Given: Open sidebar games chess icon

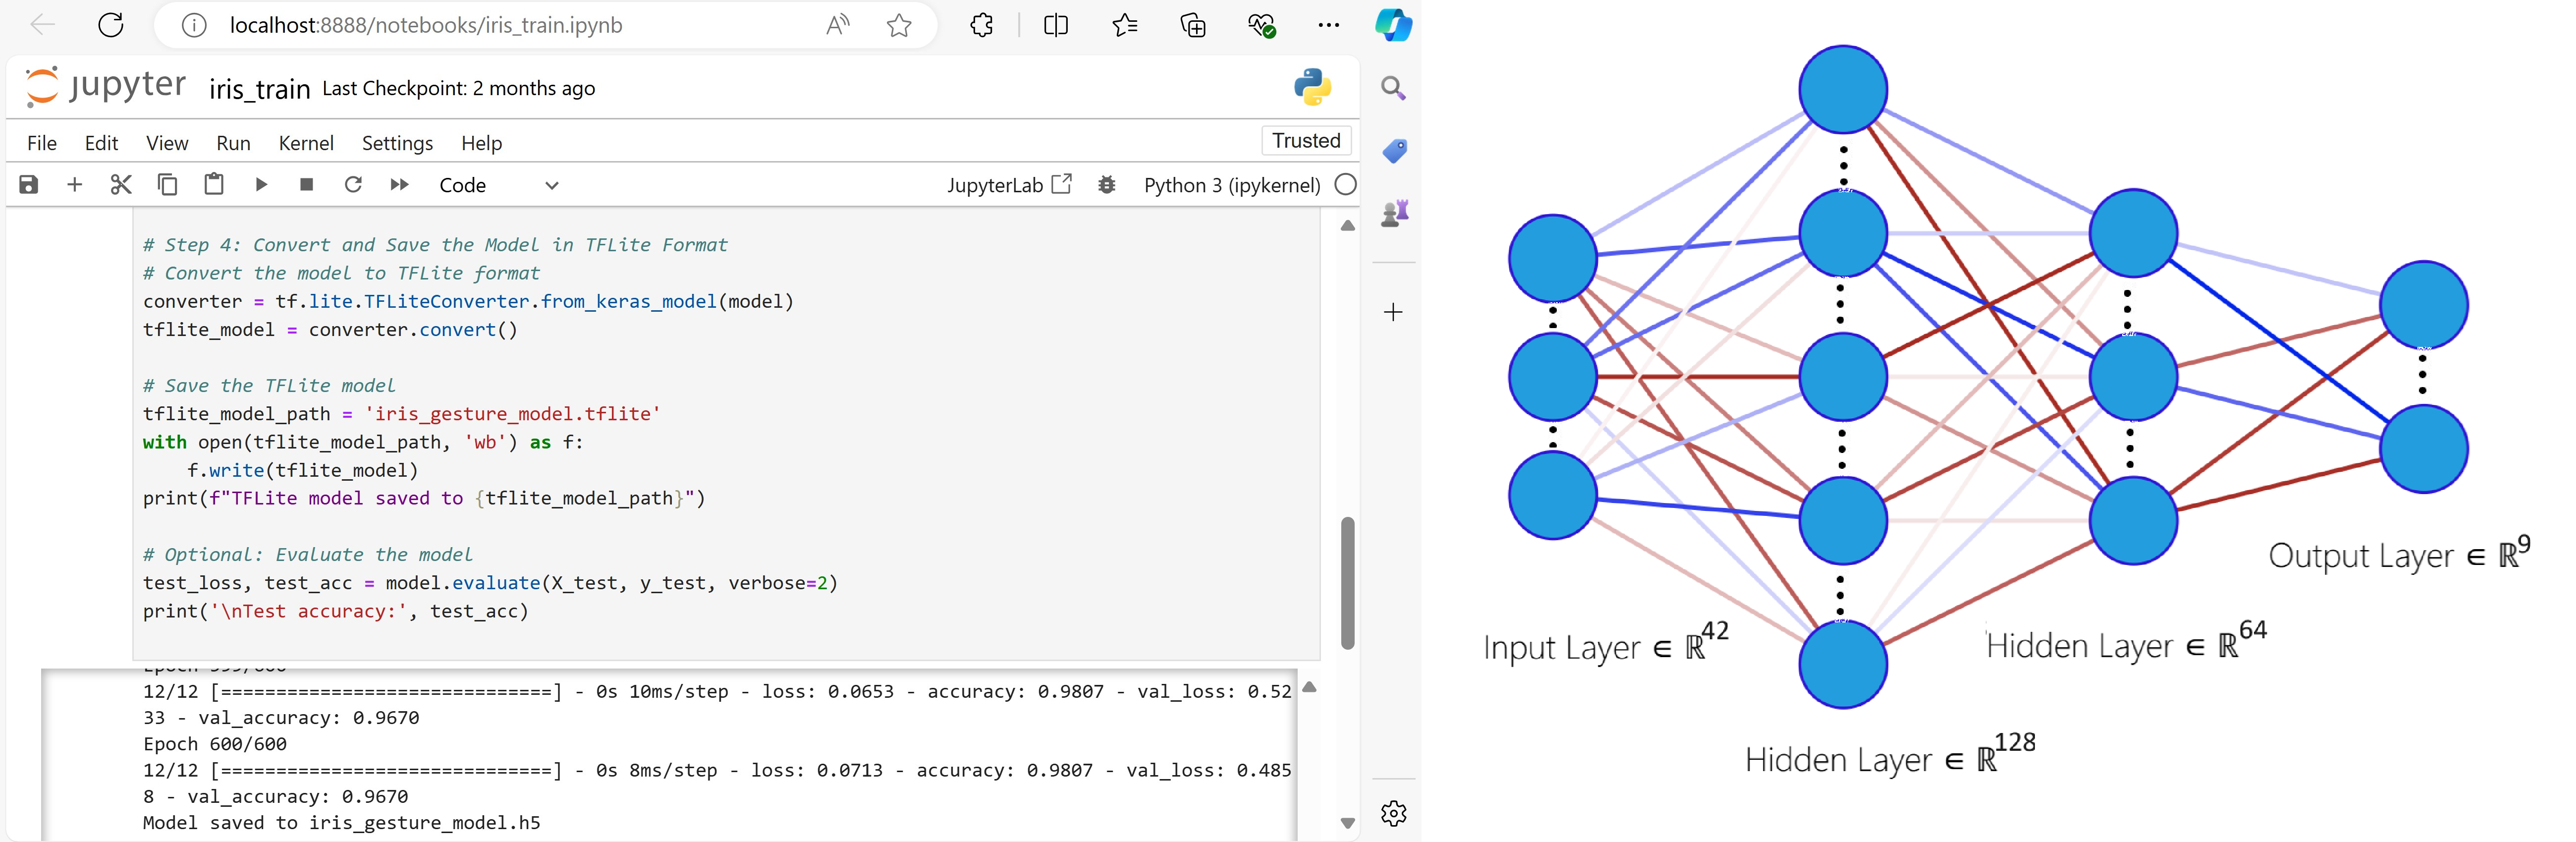Looking at the screenshot, I should (1394, 212).
